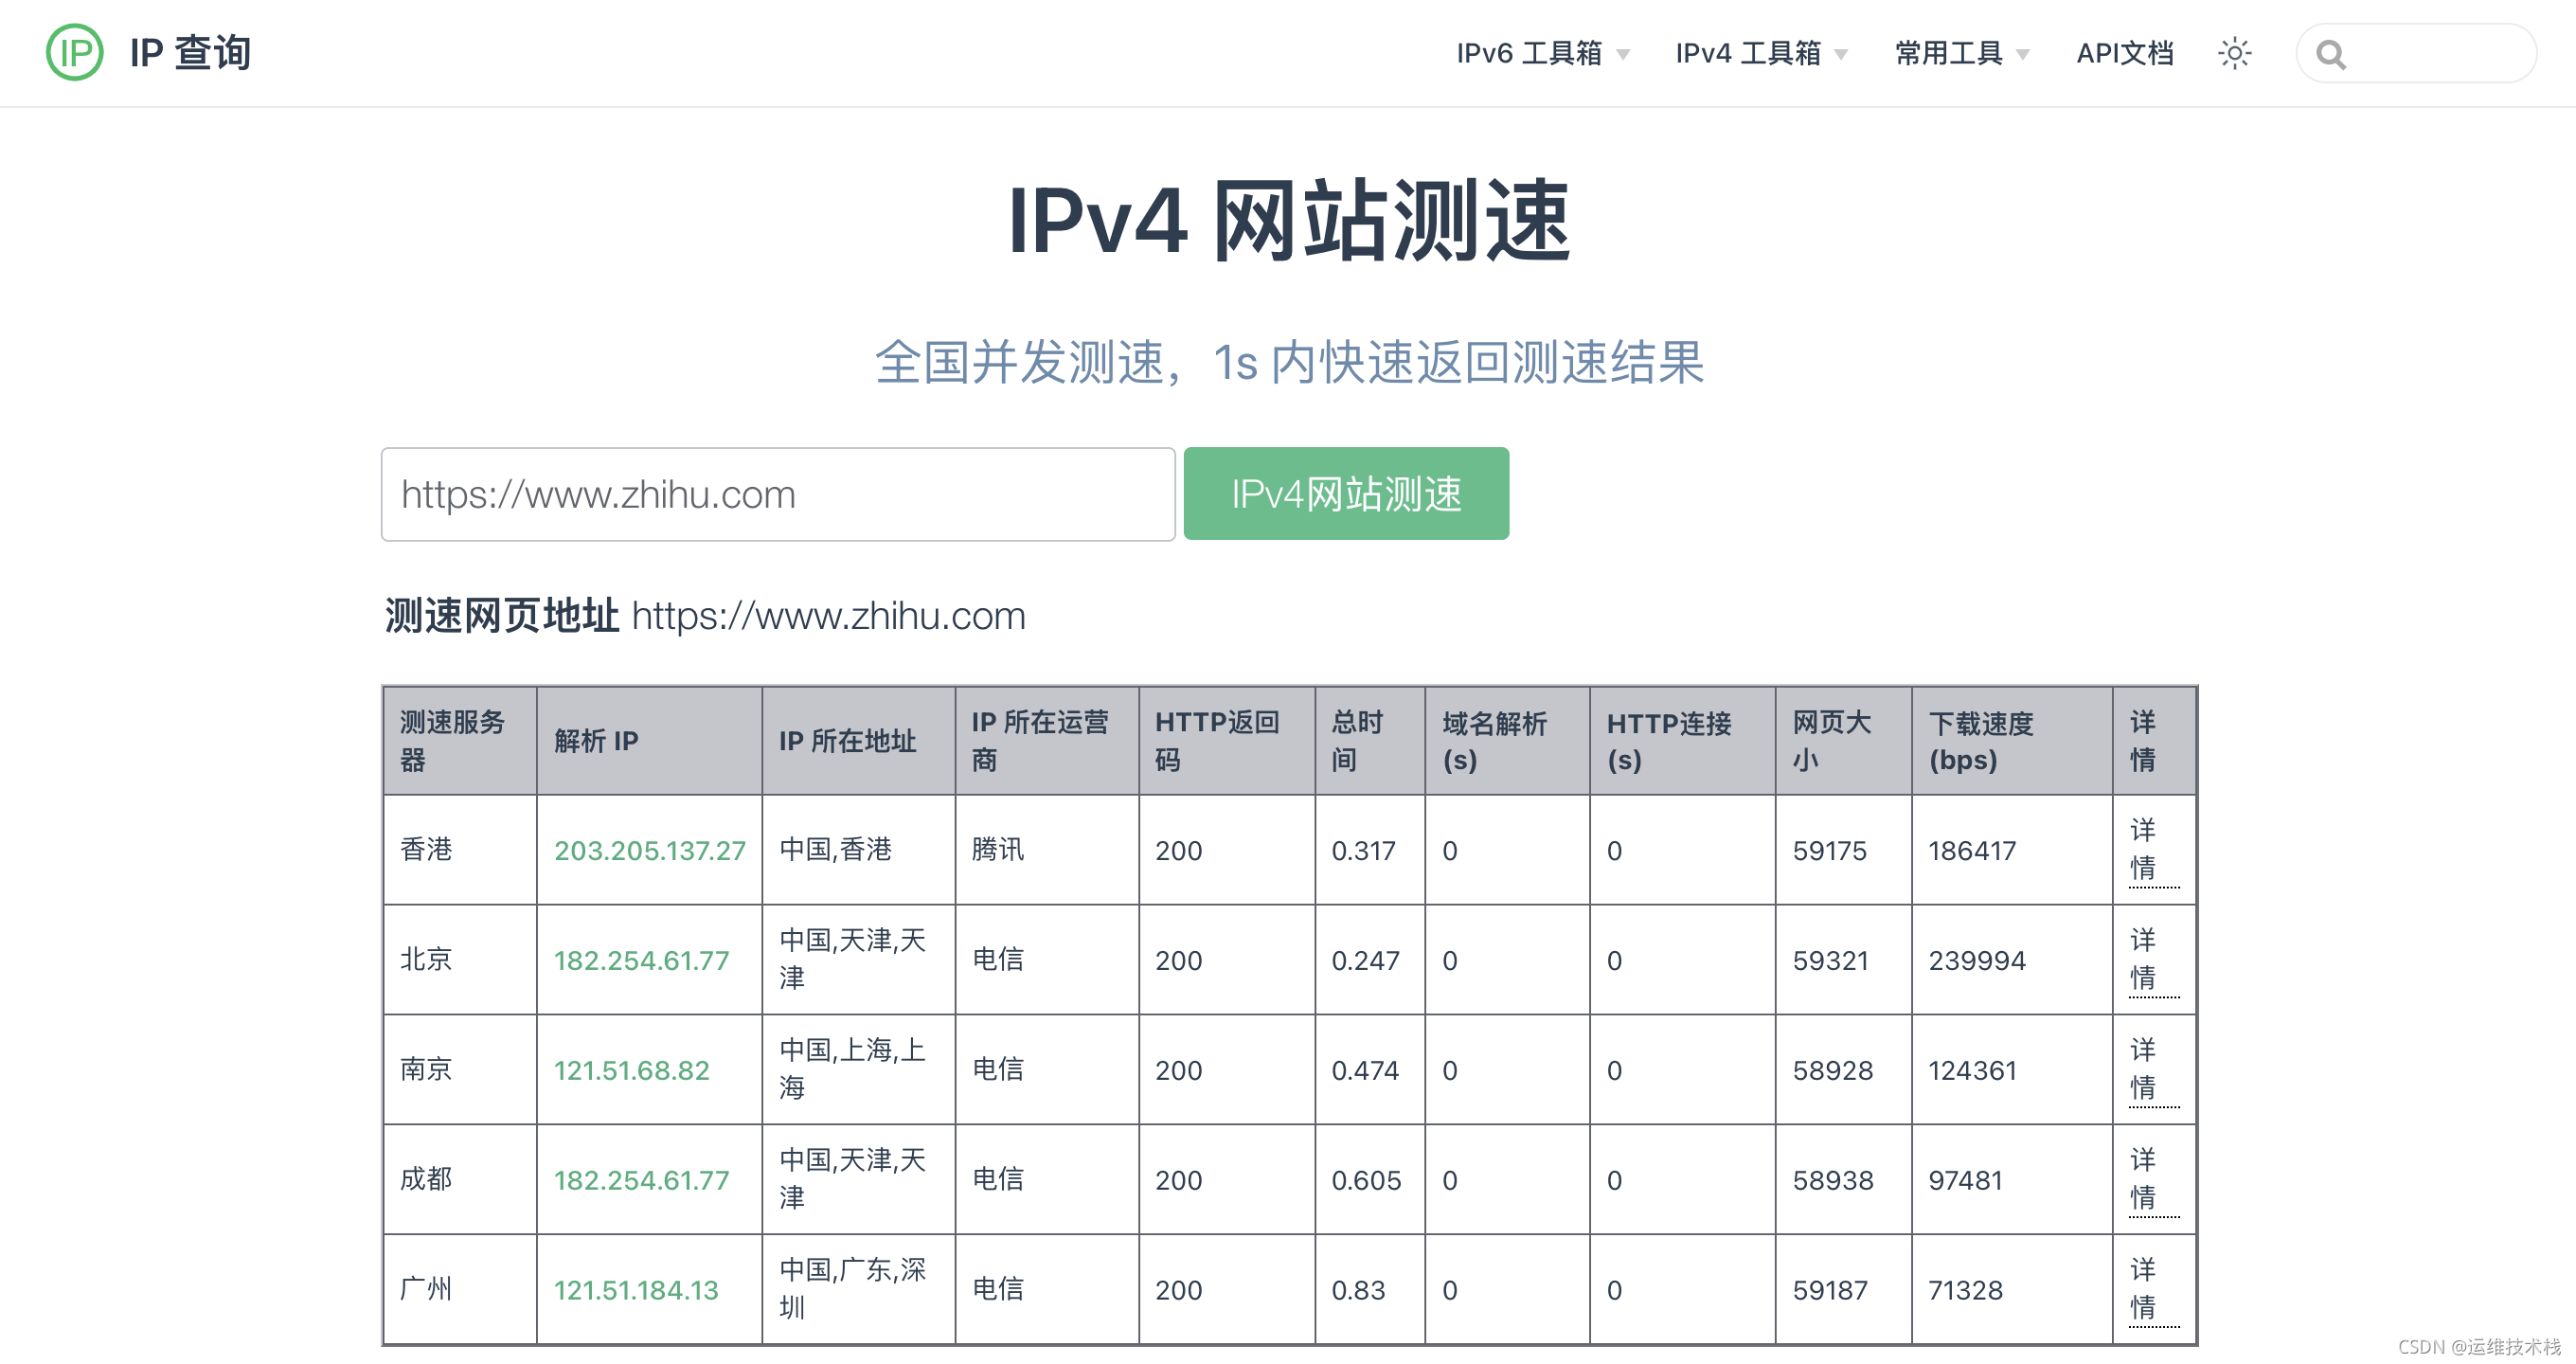
Task: Click the search magnifier icon
Action: (2330, 54)
